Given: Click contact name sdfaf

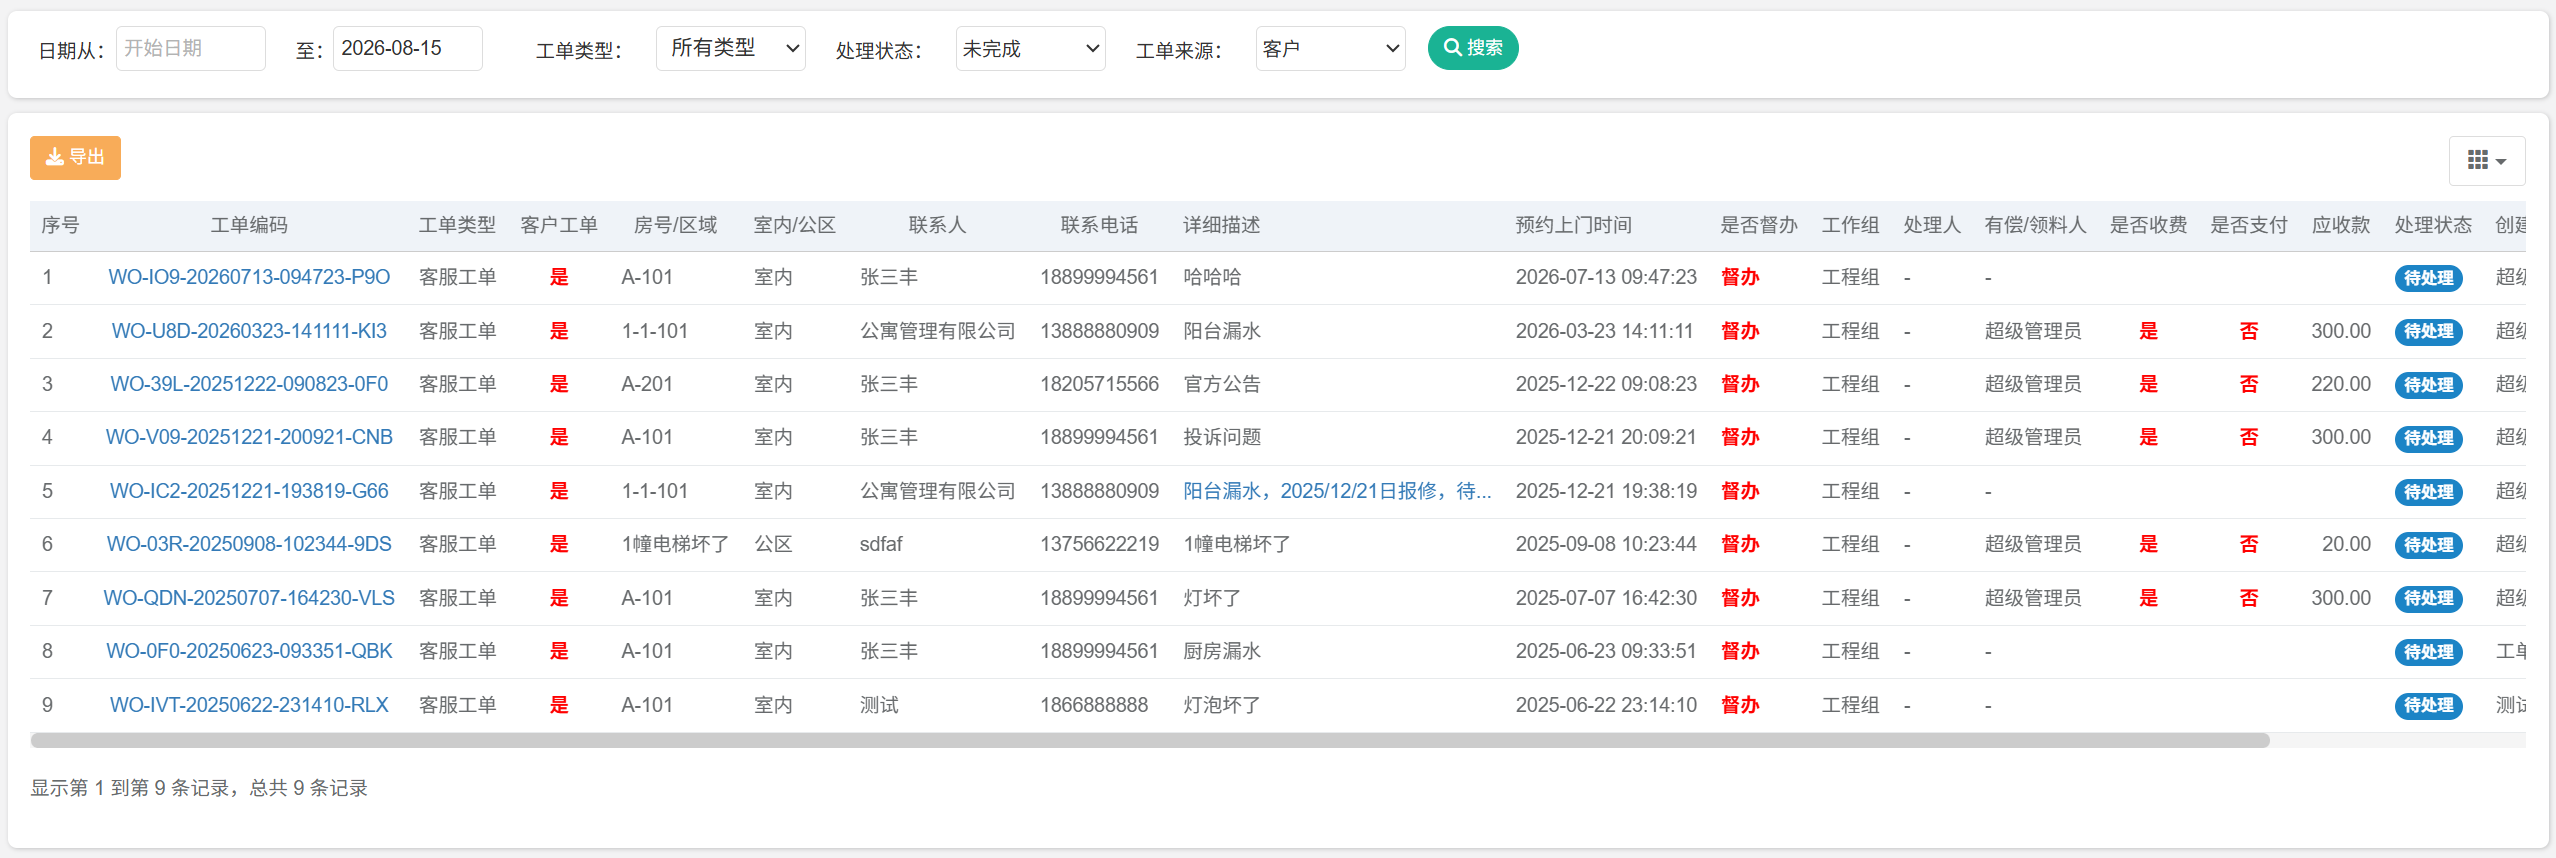Looking at the screenshot, I should pyautogui.click(x=881, y=544).
